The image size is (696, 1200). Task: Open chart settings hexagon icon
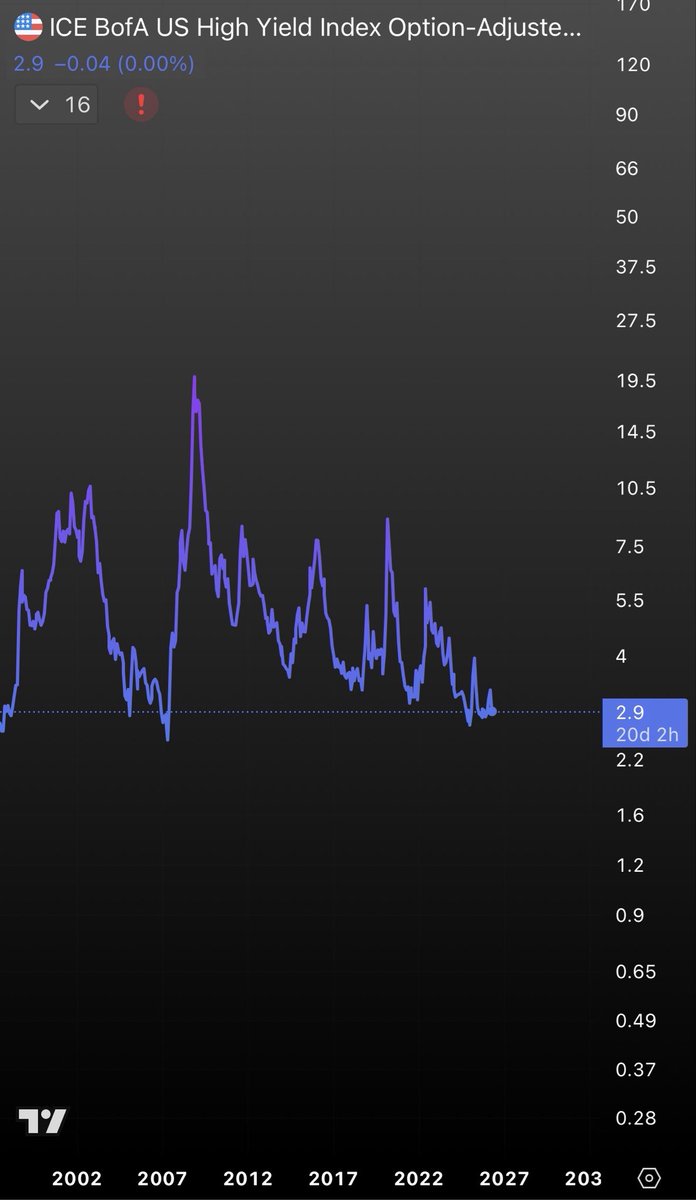(649, 1176)
